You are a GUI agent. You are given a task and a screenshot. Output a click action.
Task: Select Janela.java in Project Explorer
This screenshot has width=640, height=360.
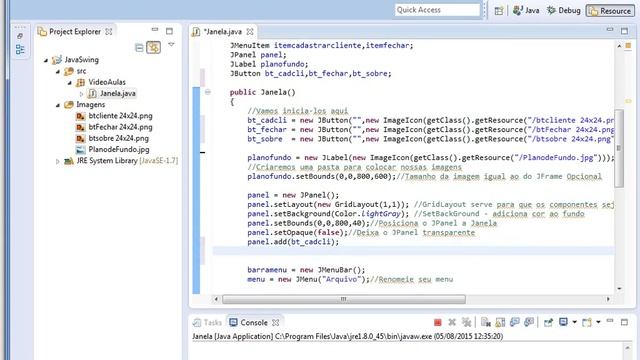(x=118, y=93)
